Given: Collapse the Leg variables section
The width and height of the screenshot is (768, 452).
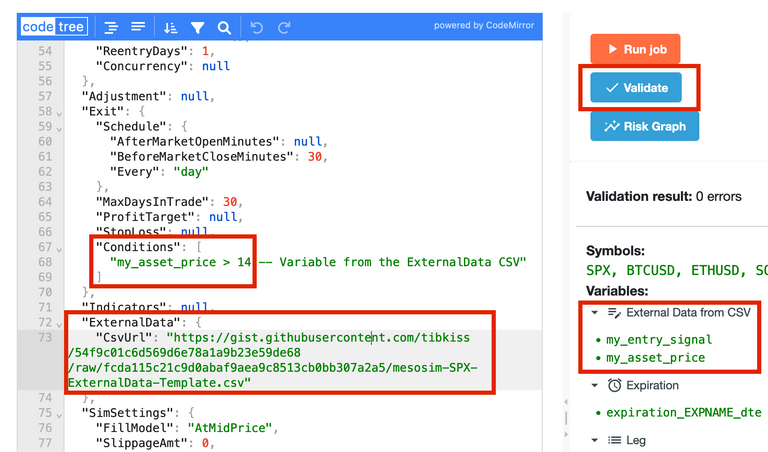Looking at the screenshot, I should (595, 440).
